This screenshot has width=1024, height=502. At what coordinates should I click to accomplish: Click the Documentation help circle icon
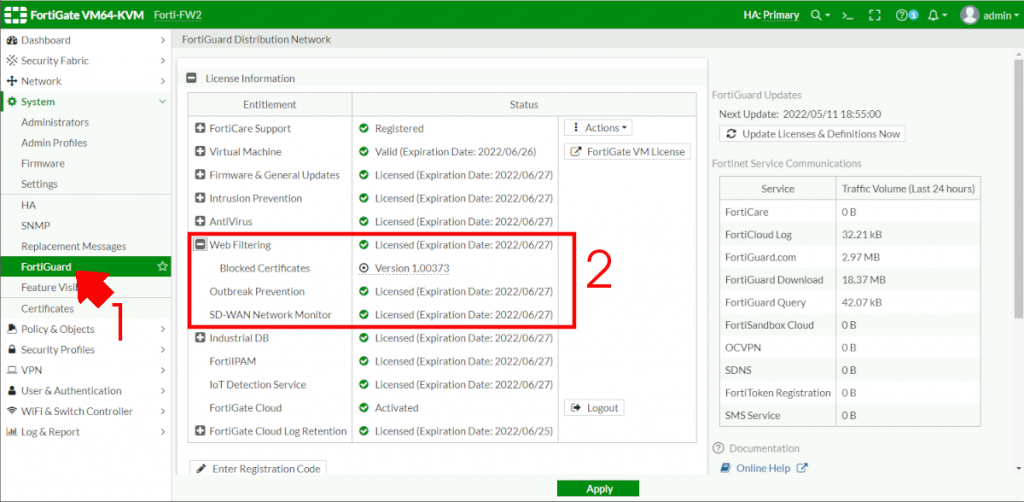coord(718,448)
